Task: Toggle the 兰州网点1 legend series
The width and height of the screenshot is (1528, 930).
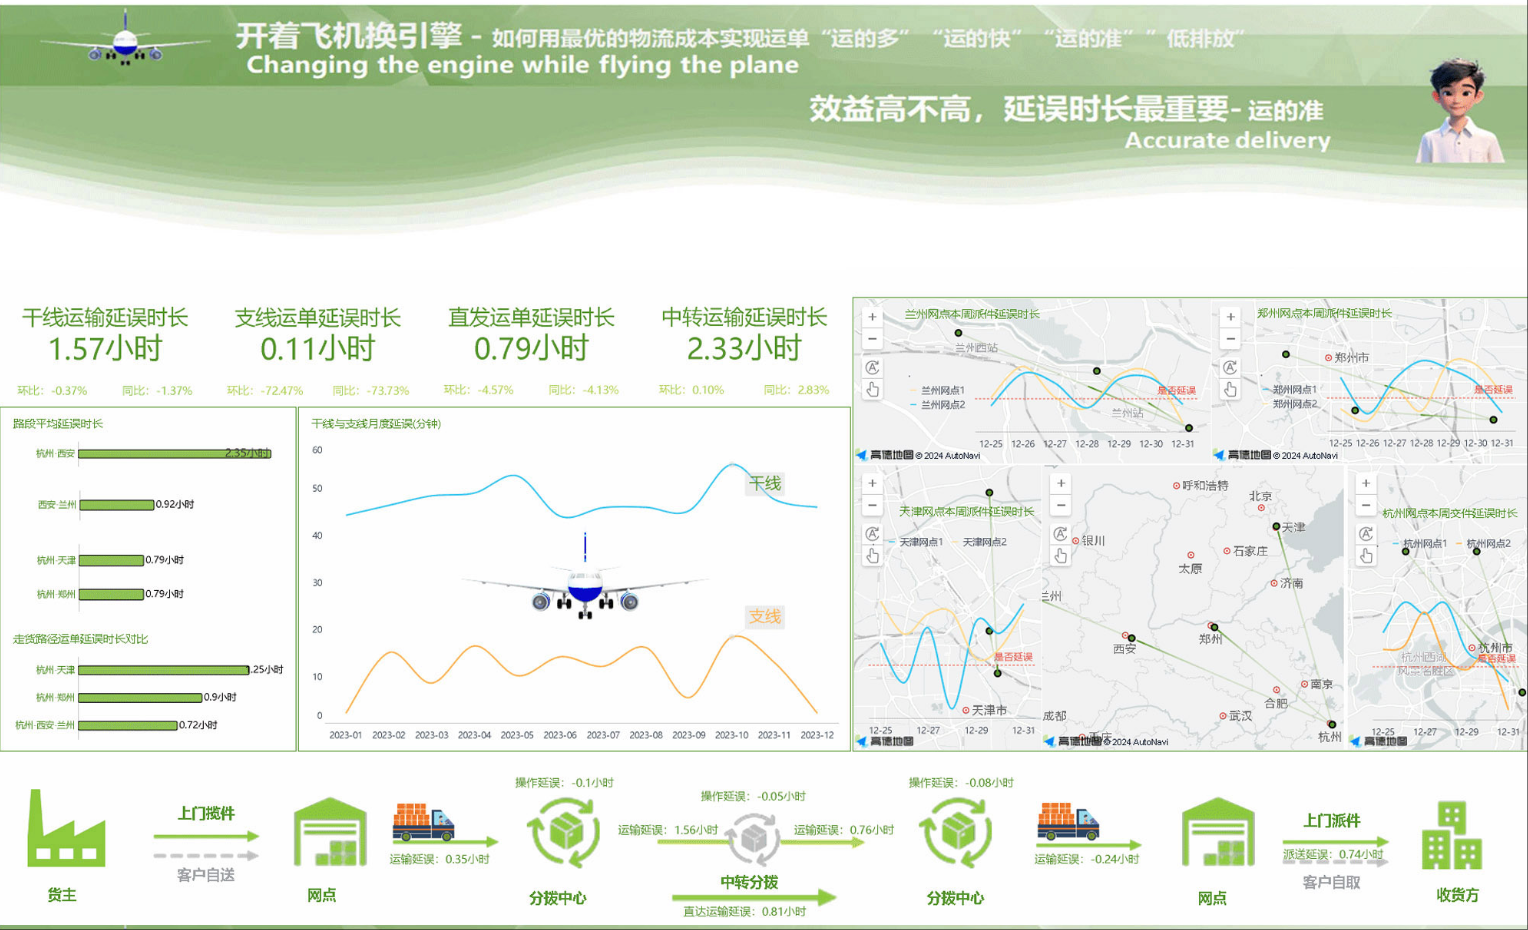Action: tap(941, 390)
